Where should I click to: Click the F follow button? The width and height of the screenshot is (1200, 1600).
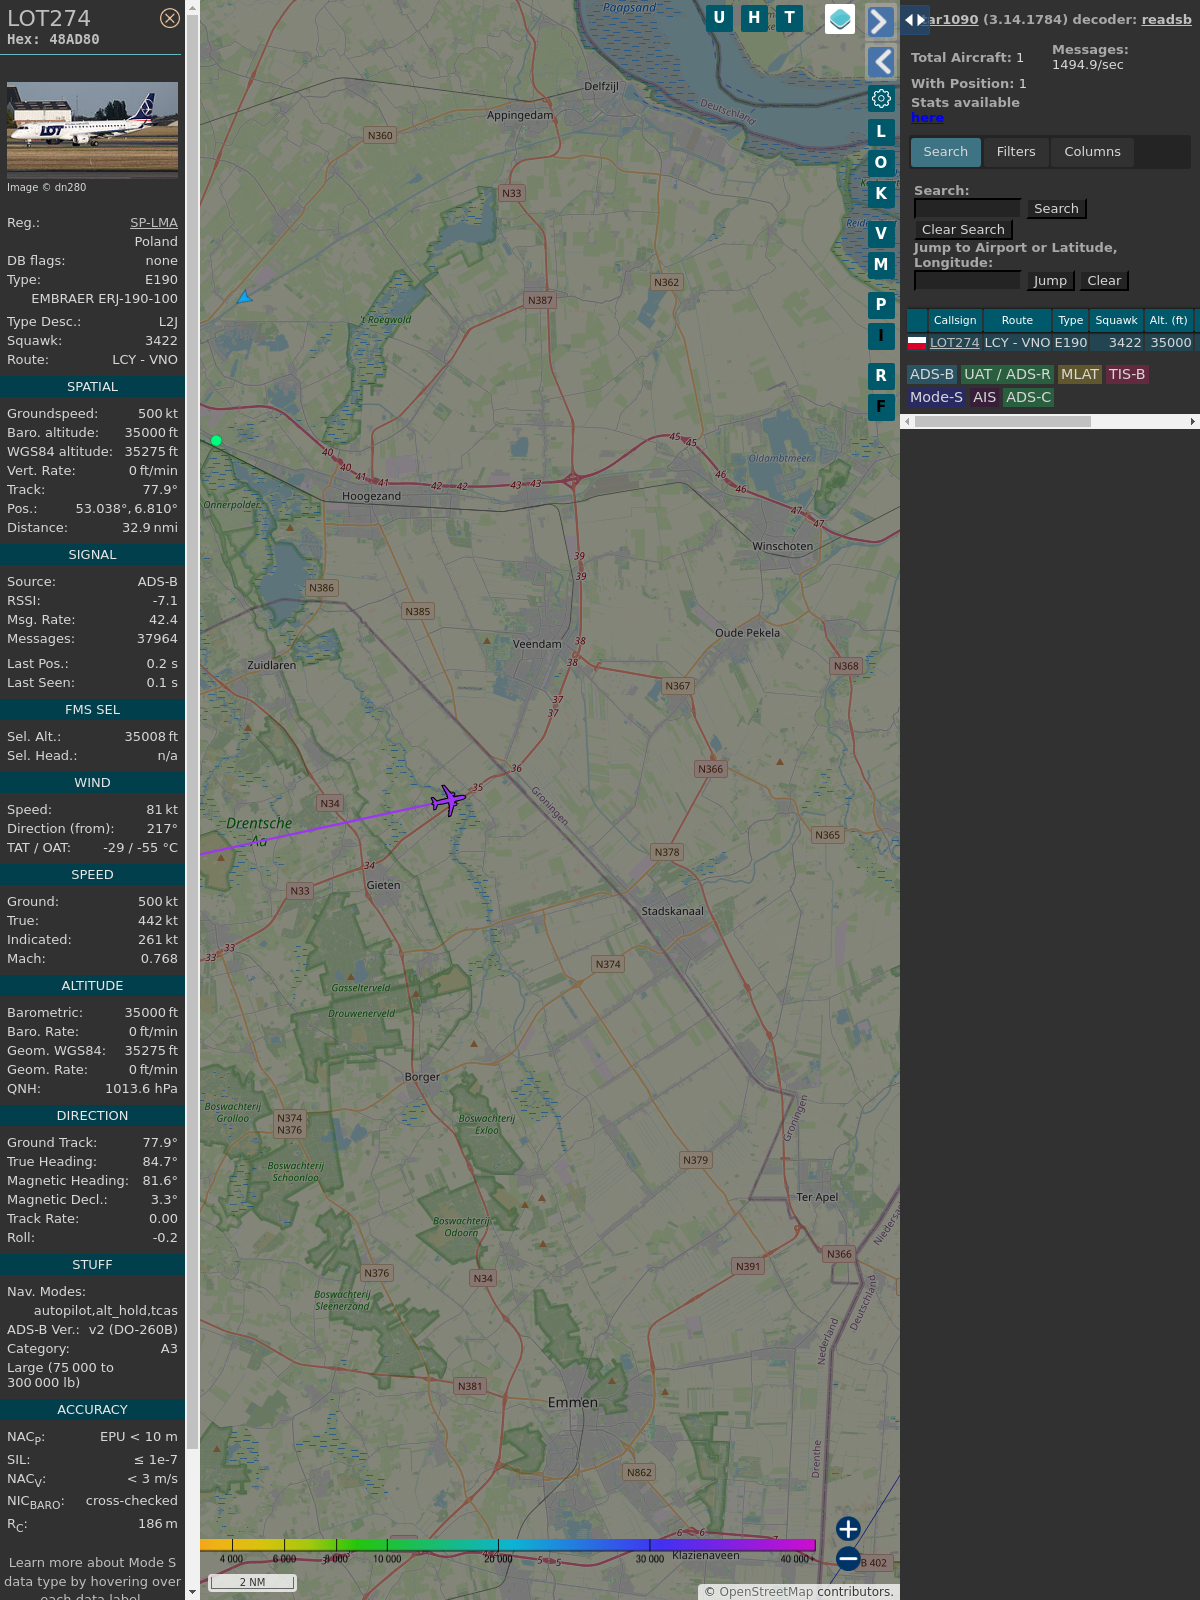click(881, 406)
